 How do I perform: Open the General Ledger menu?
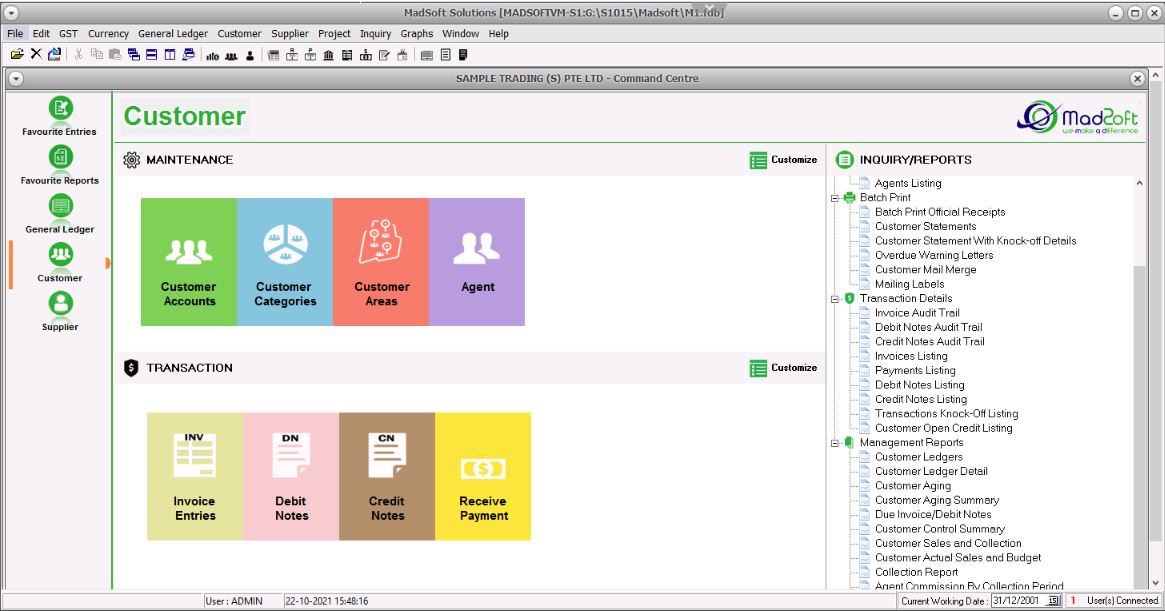tap(173, 33)
